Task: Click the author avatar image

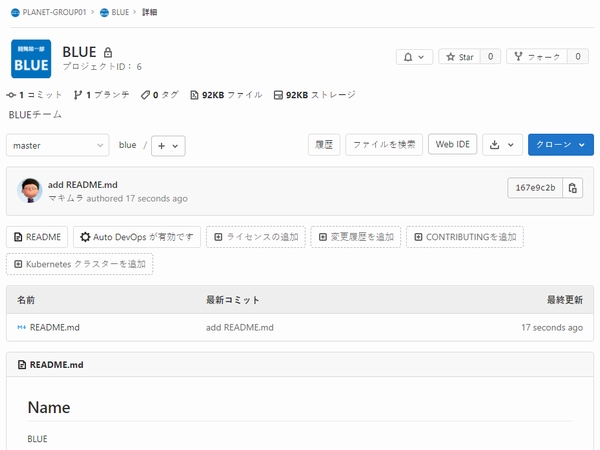Action: click(30, 190)
